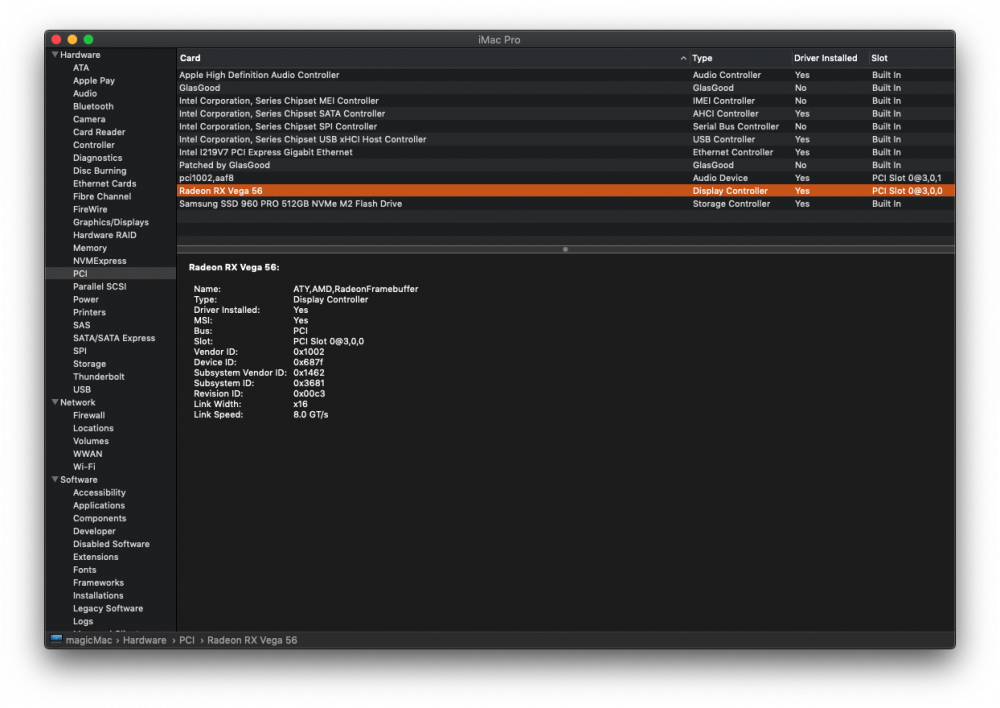Select Legacy Software in the sidebar
1000x708 pixels.
(108, 608)
